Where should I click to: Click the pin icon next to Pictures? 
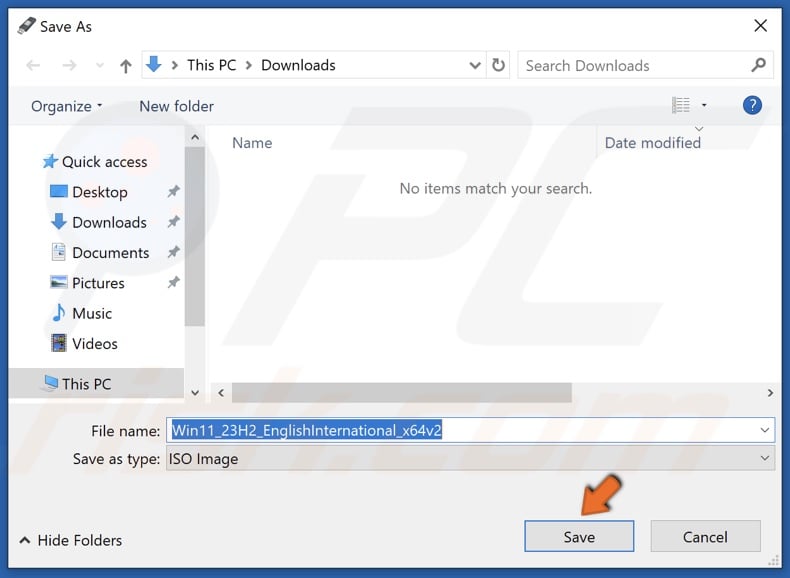tap(173, 282)
